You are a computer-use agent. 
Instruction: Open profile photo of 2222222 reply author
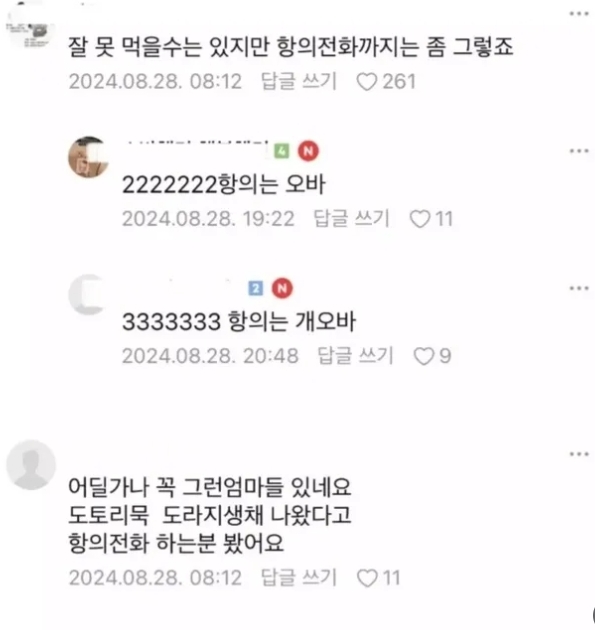(x=88, y=157)
